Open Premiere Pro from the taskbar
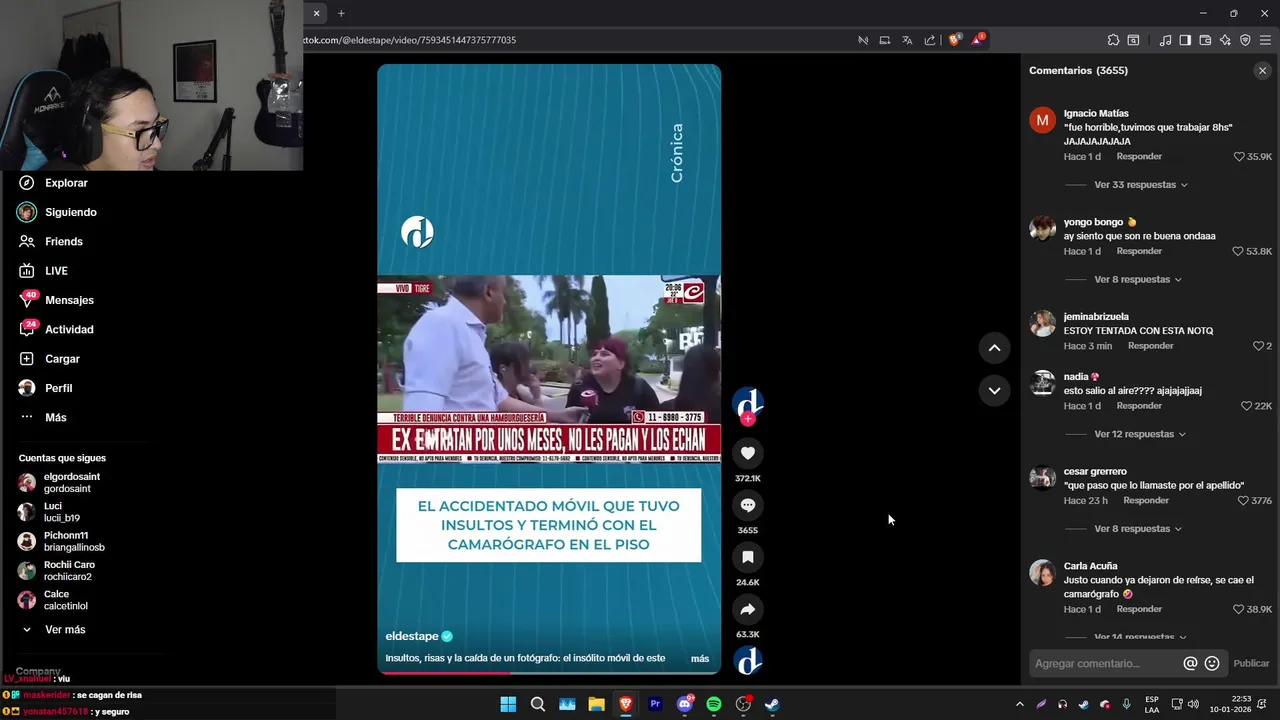The height and width of the screenshot is (720, 1280). point(655,704)
